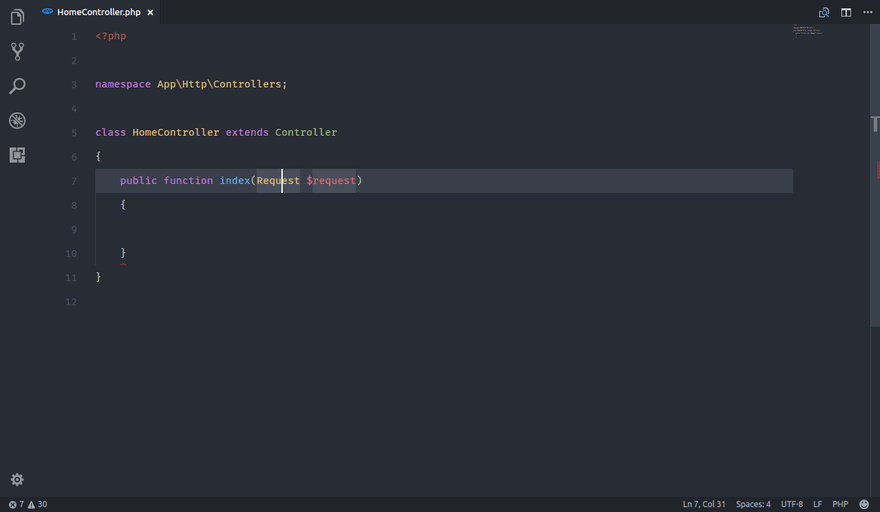Open the More Actions ellipsis menu

tap(868, 12)
